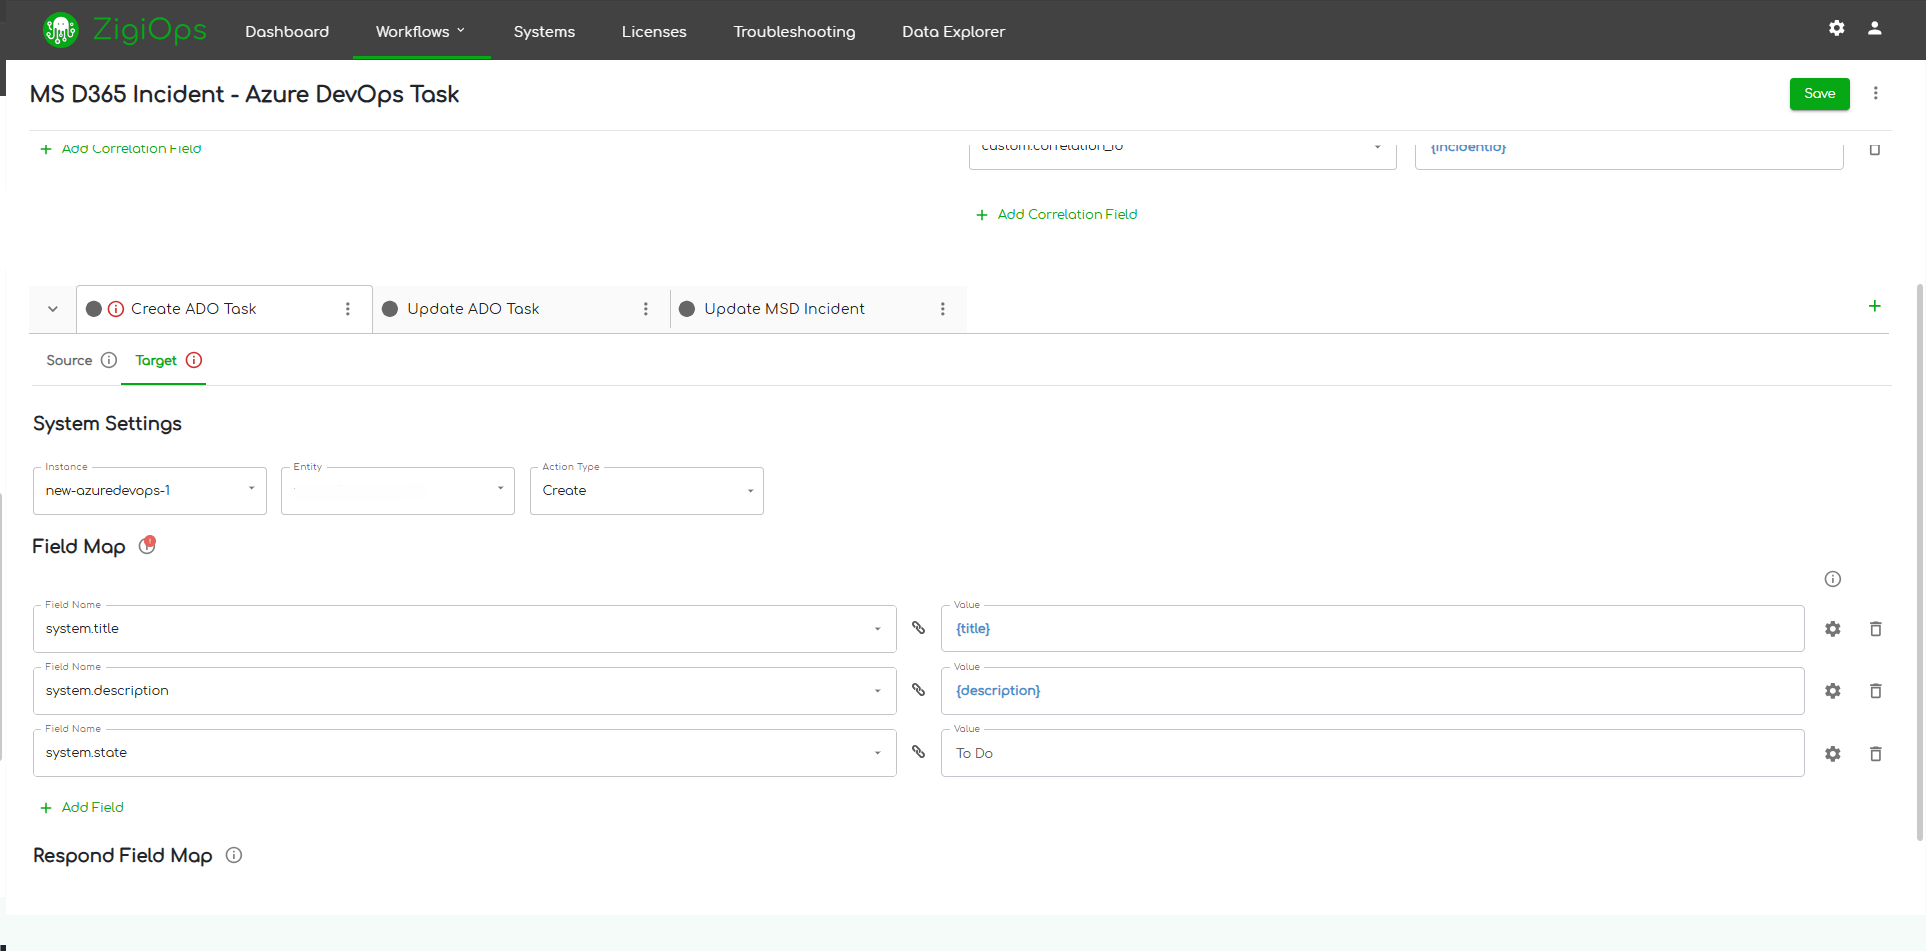This screenshot has height=951, width=1926.
Task: Click the Field Map warning icon
Action: [147, 545]
